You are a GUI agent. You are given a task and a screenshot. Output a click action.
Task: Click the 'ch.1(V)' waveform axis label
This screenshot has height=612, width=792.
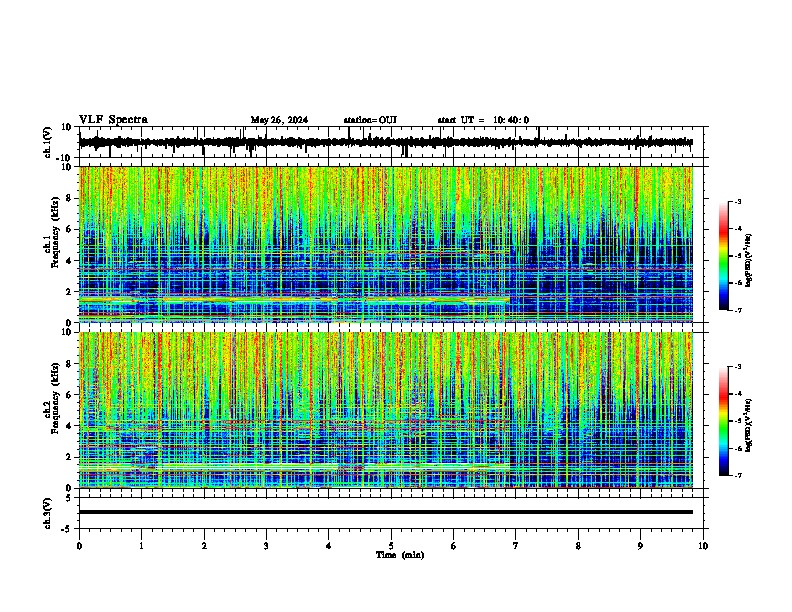coord(48,142)
